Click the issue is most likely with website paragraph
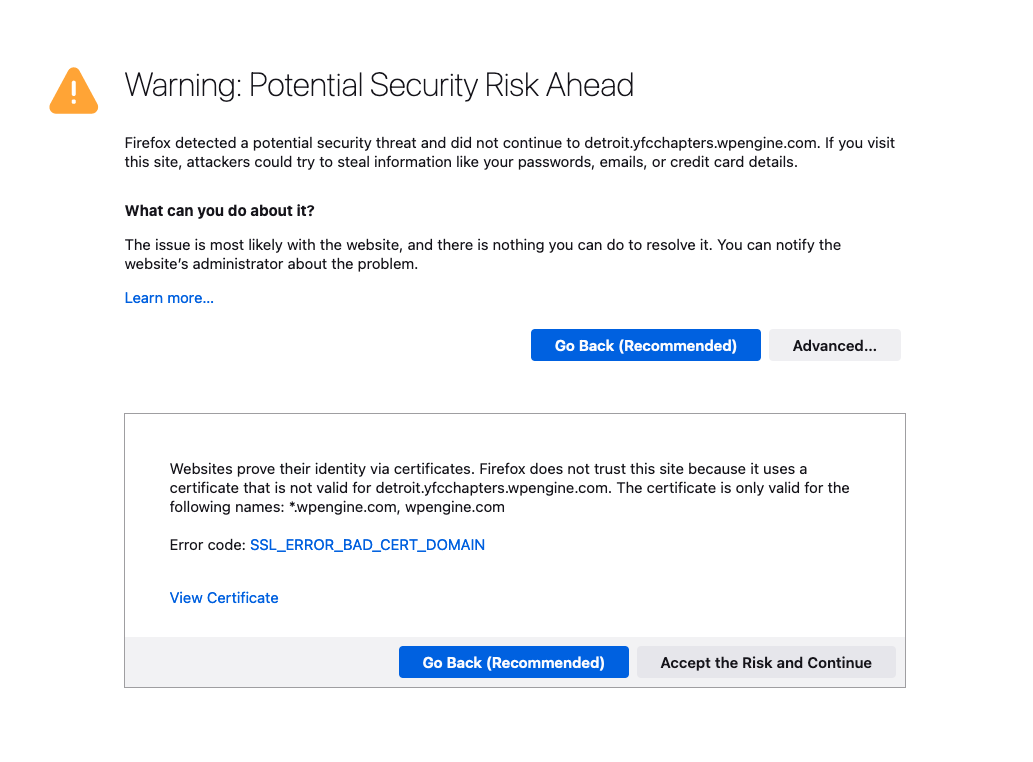1033x762 pixels. point(483,254)
